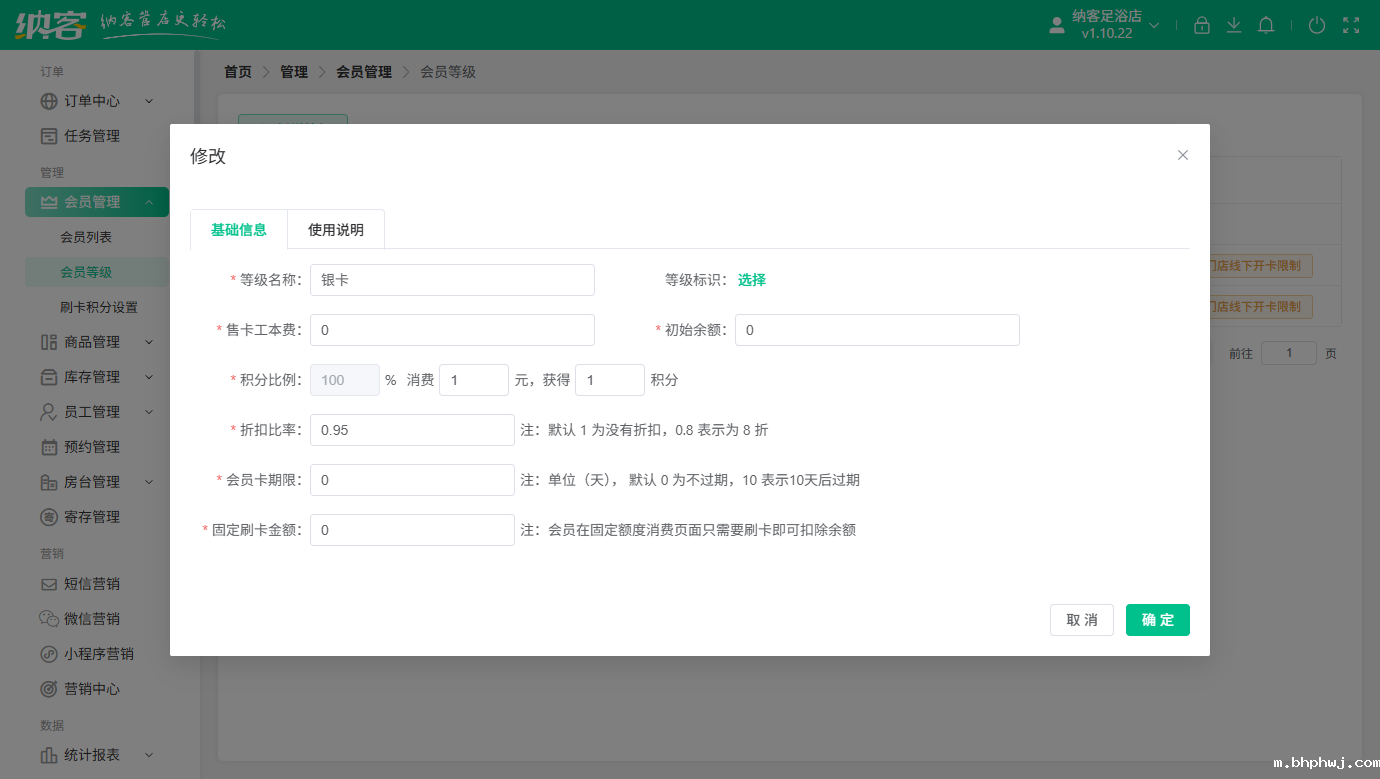Click the 统计报表 chart icon
This screenshot has width=1380, height=779.
[x=48, y=755]
